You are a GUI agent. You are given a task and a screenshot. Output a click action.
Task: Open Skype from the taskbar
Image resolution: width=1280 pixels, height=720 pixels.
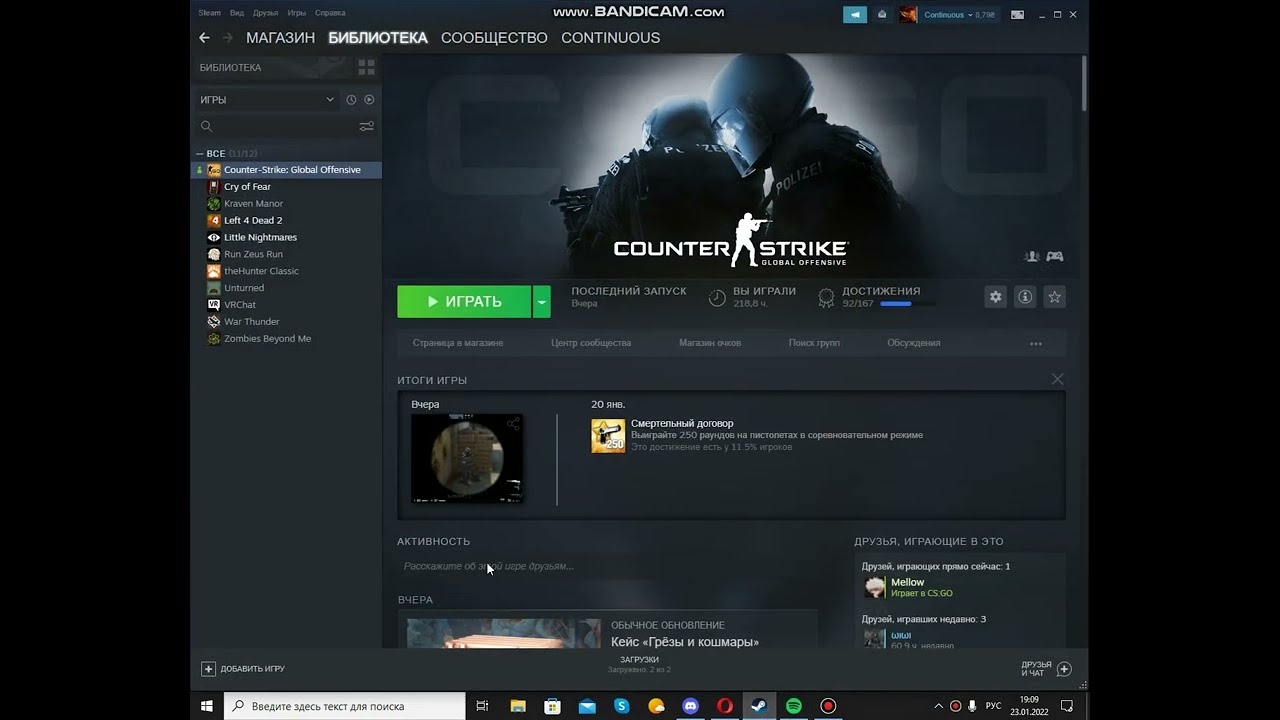click(x=621, y=706)
